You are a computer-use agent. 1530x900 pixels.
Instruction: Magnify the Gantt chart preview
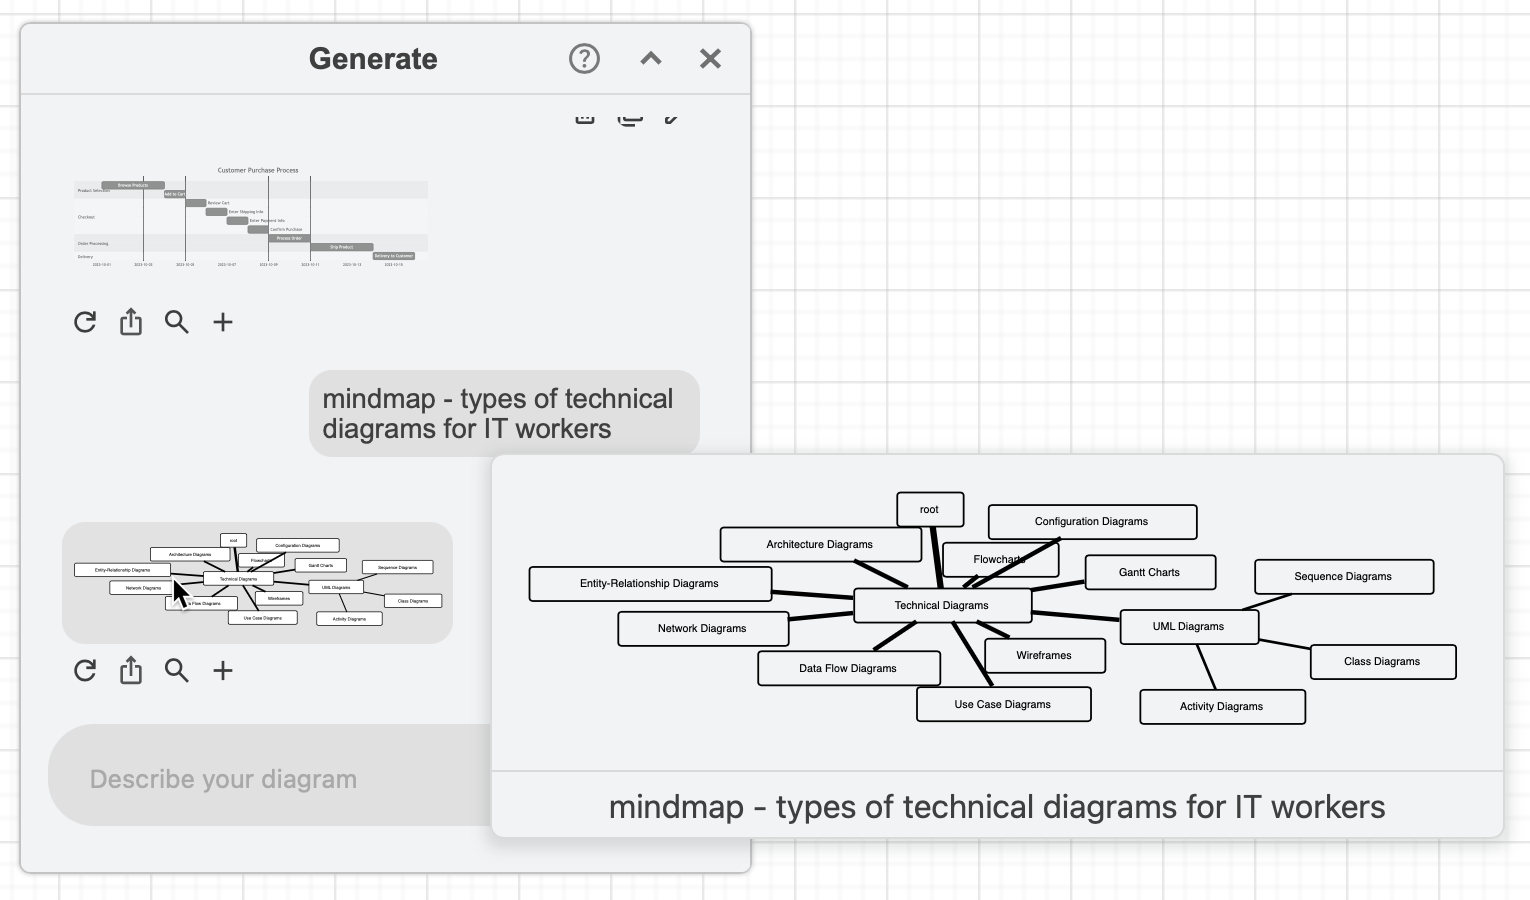177,322
